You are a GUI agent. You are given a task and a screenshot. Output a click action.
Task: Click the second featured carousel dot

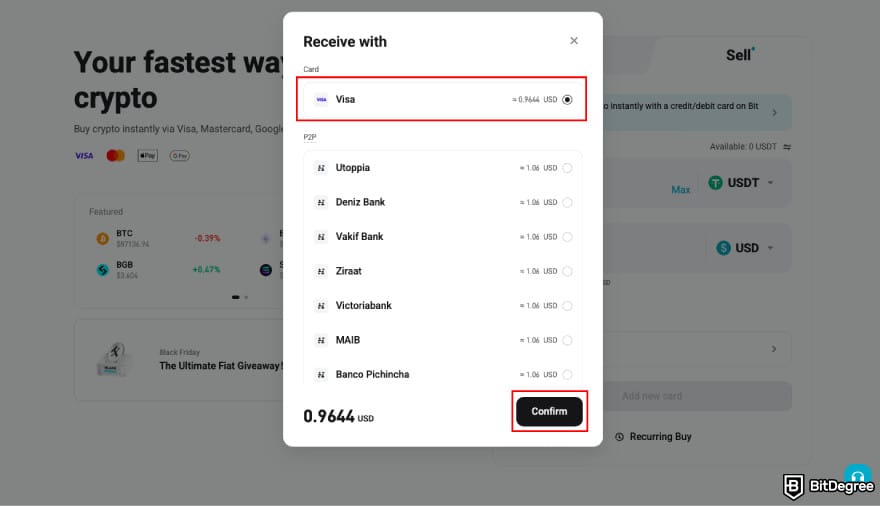[x=246, y=297]
